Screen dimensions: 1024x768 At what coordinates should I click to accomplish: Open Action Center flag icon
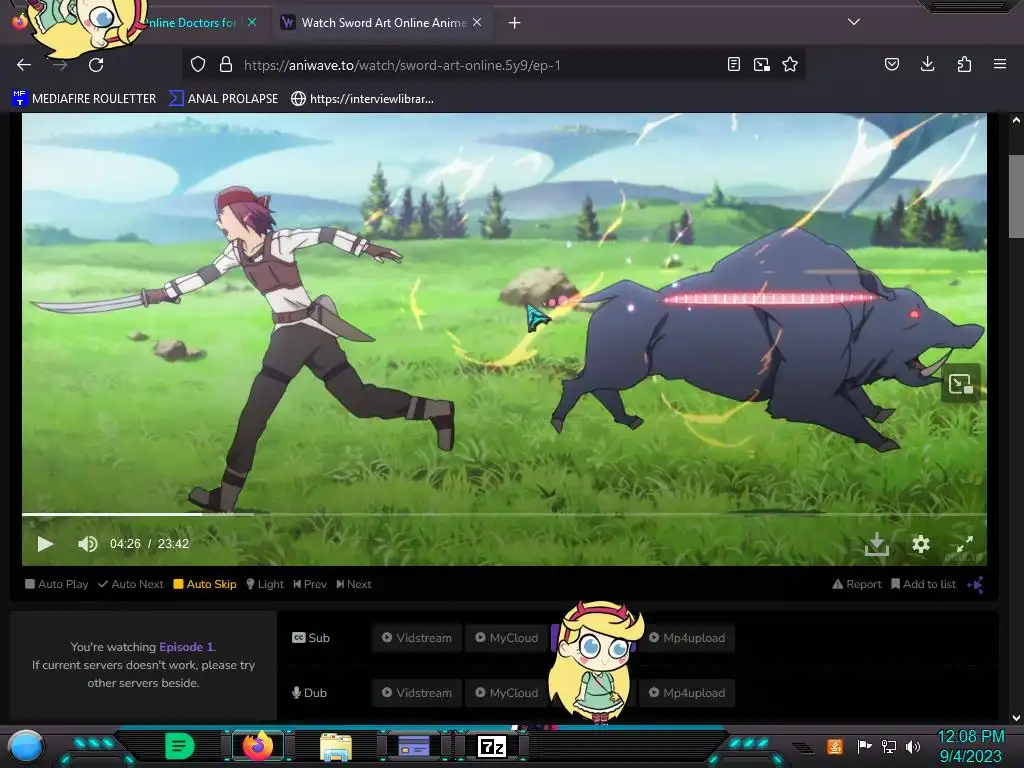tap(864, 746)
